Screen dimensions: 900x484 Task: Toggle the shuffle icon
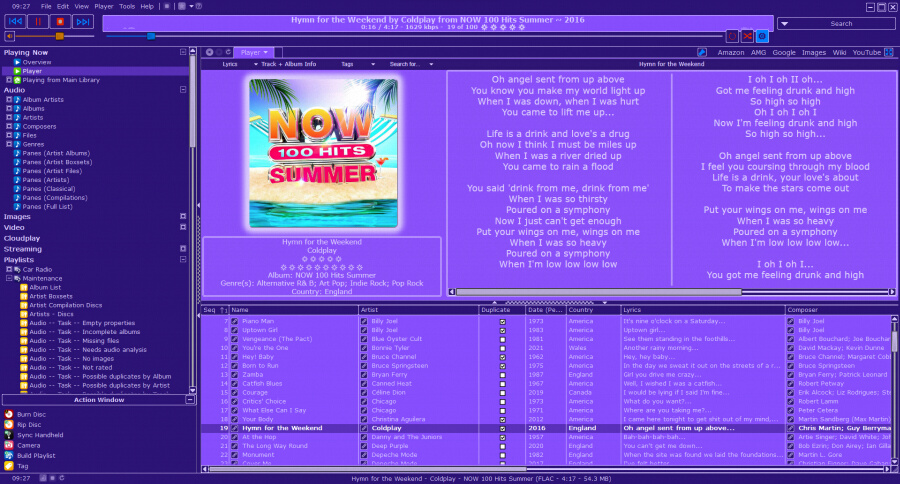tap(747, 36)
